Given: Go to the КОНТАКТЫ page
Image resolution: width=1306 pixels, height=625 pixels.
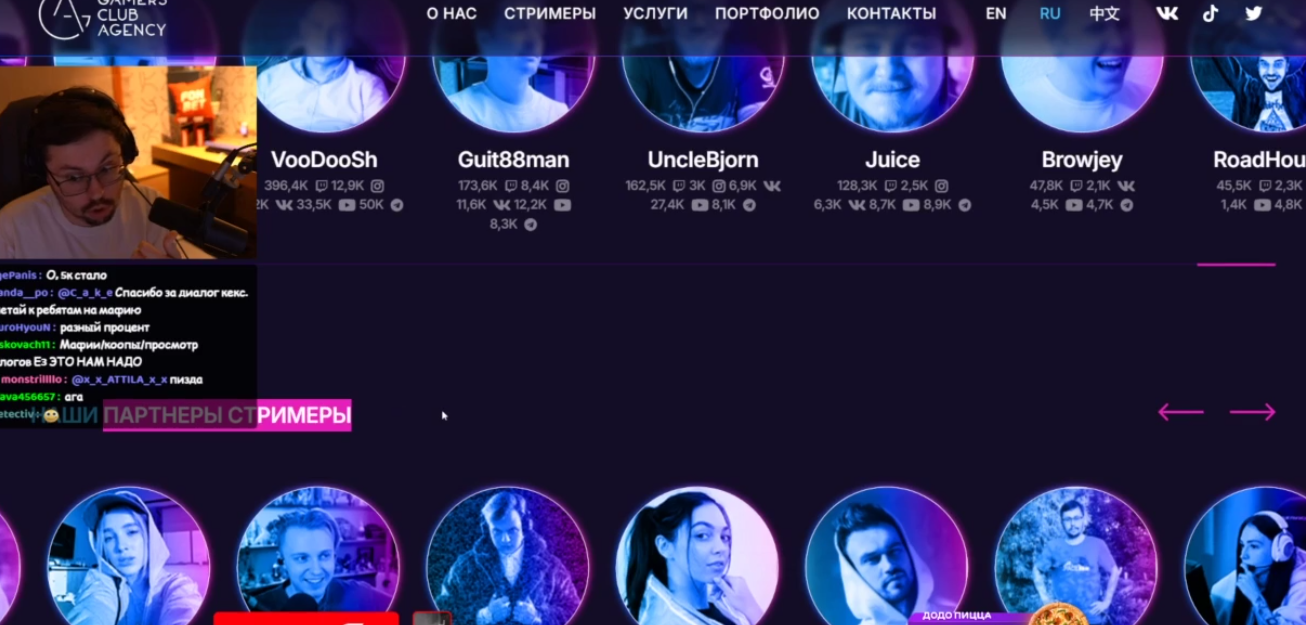Looking at the screenshot, I should (x=892, y=14).
